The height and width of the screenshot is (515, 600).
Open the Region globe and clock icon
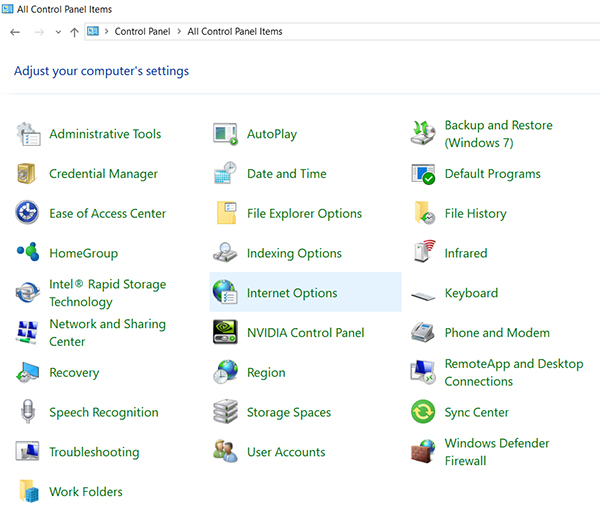click(x=225, y=372)
